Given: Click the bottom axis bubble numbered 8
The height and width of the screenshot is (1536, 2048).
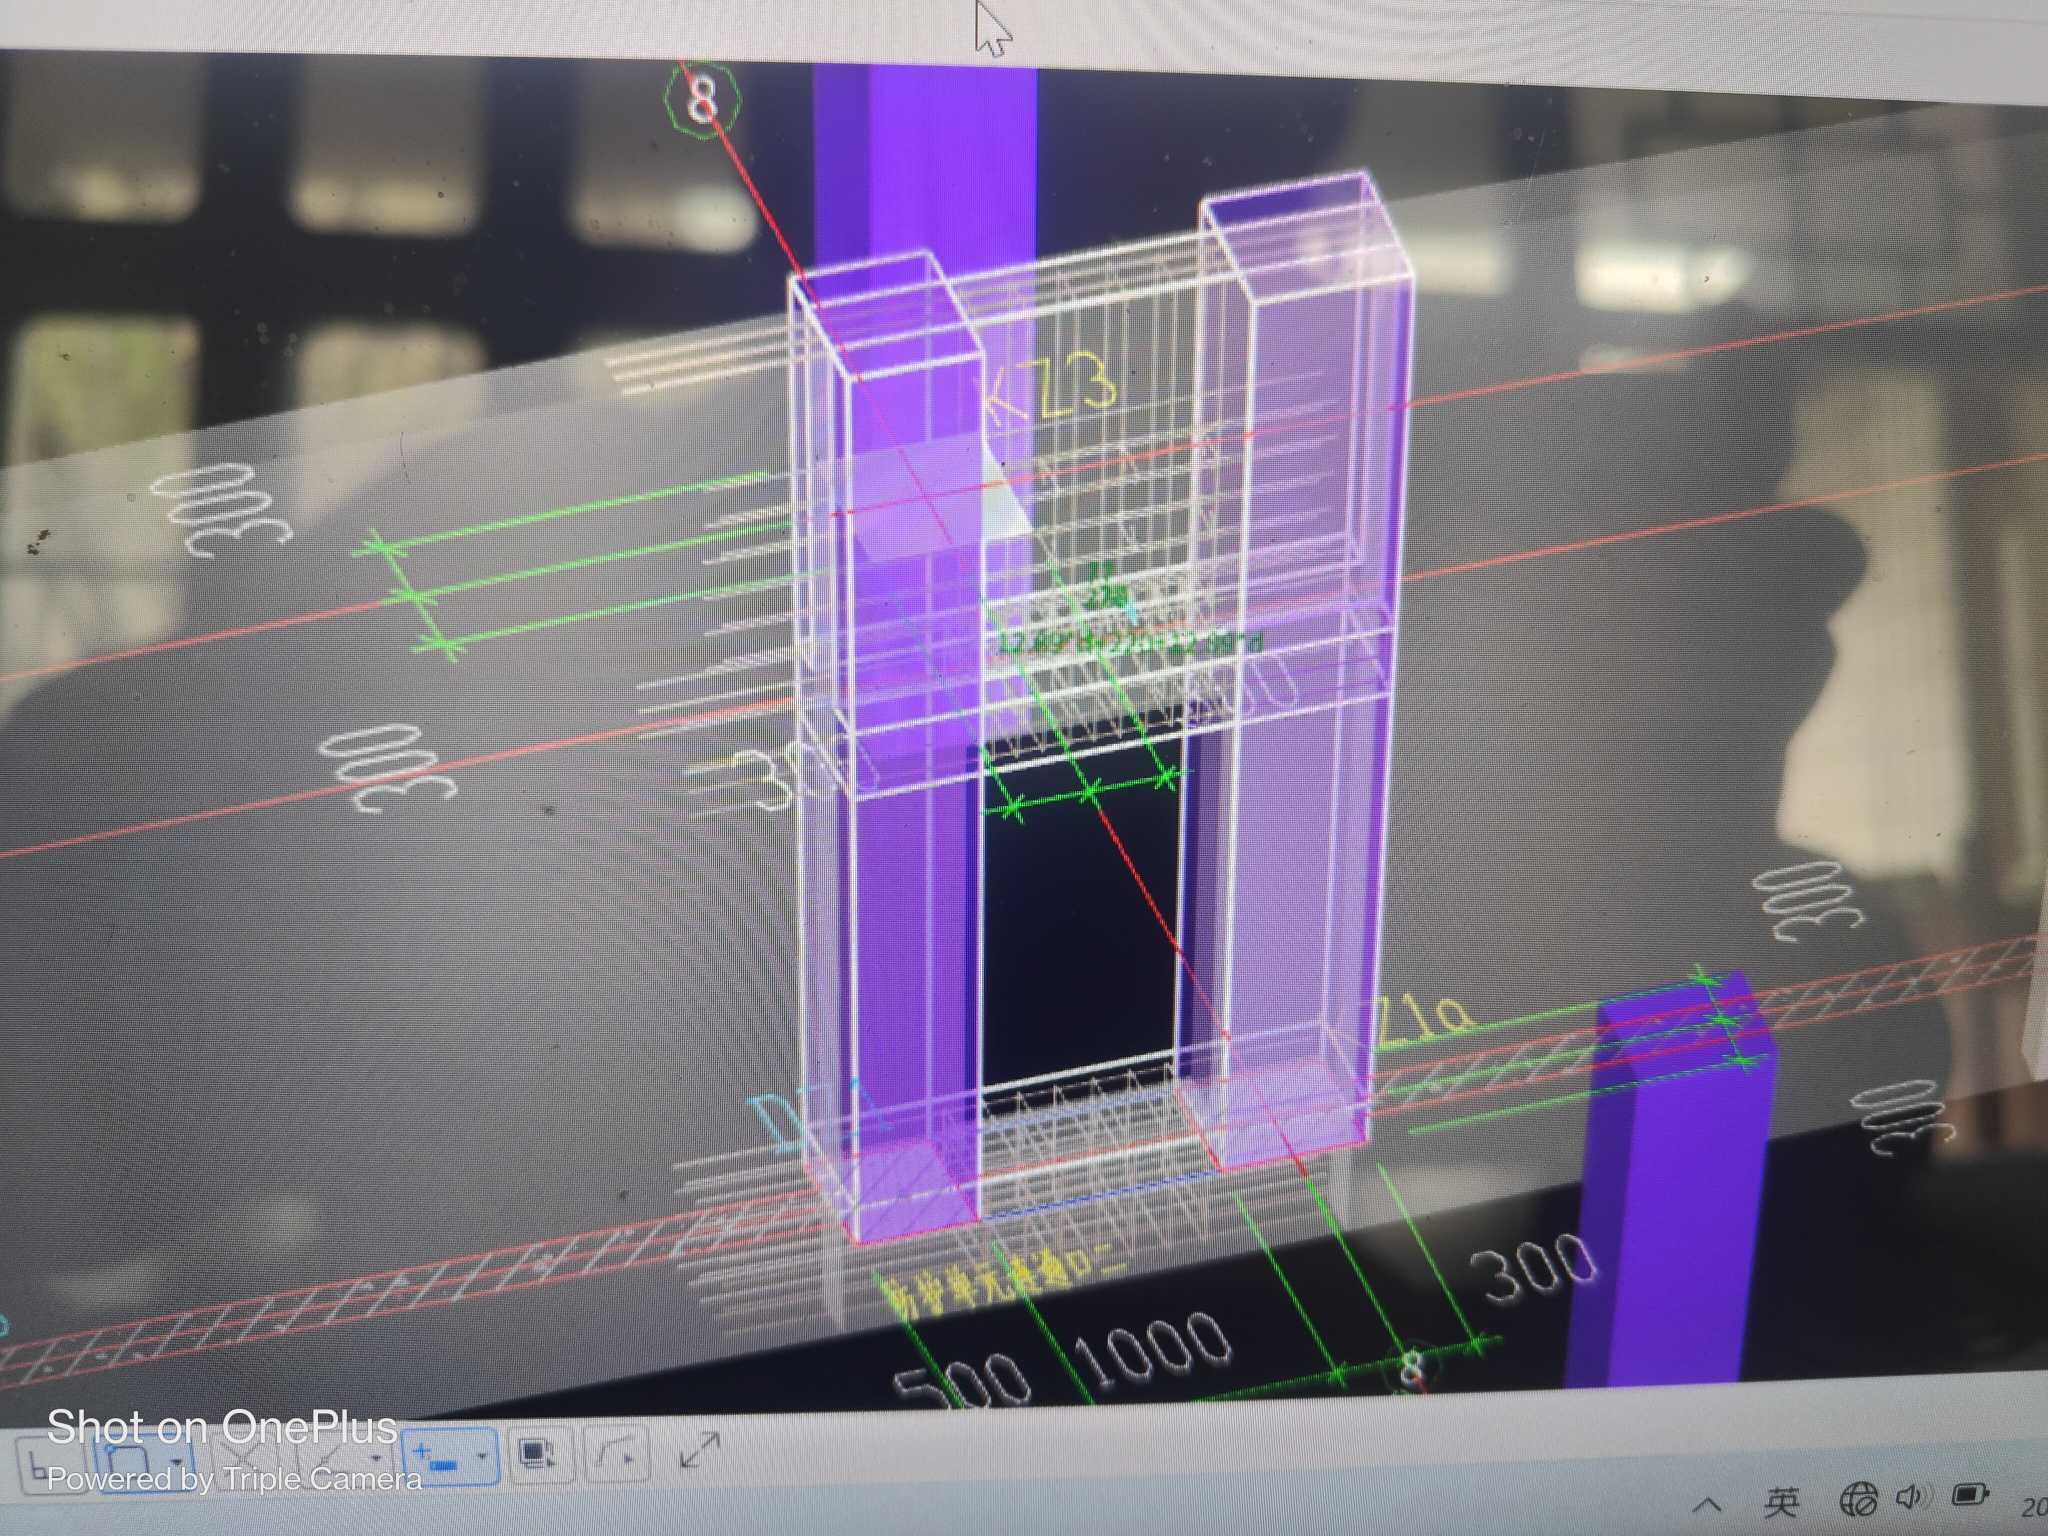Looking at the screenshot, I should (x=1410, y=1368).
